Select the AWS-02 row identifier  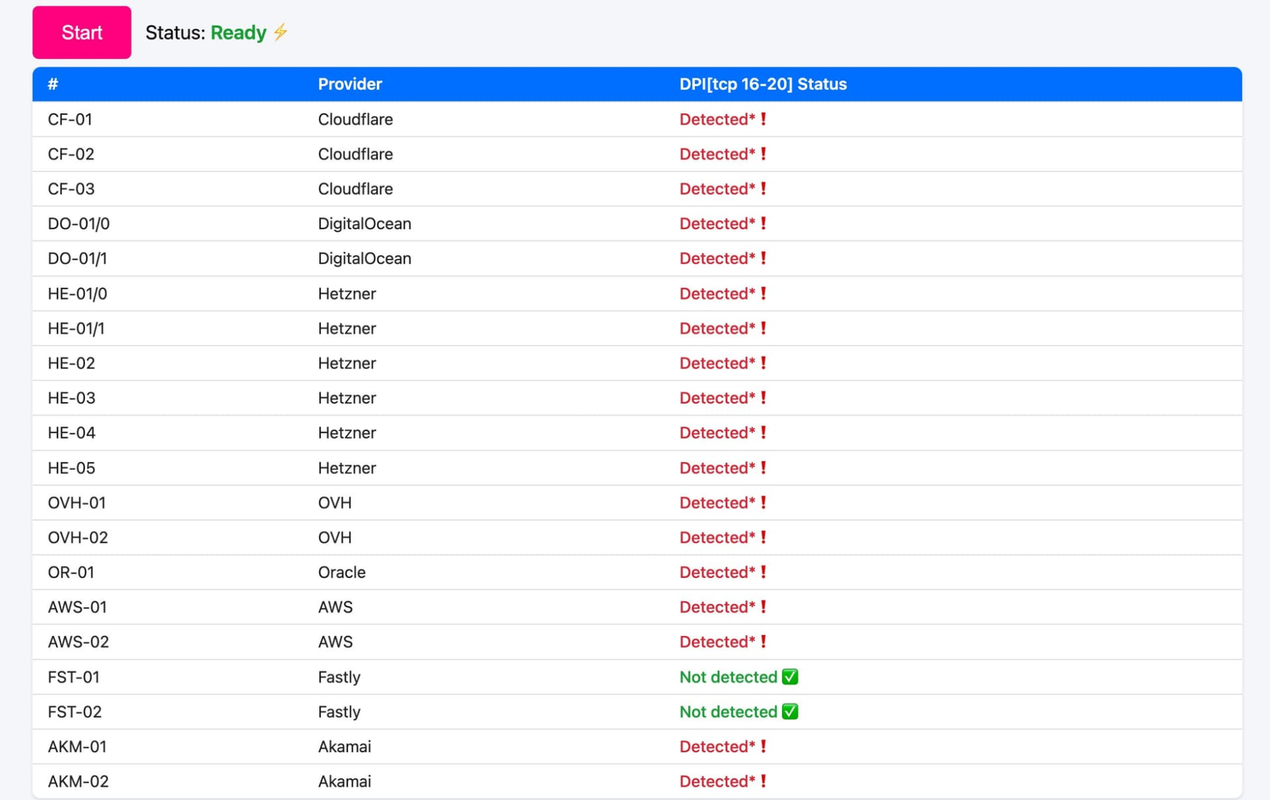[x=78, y=642]
